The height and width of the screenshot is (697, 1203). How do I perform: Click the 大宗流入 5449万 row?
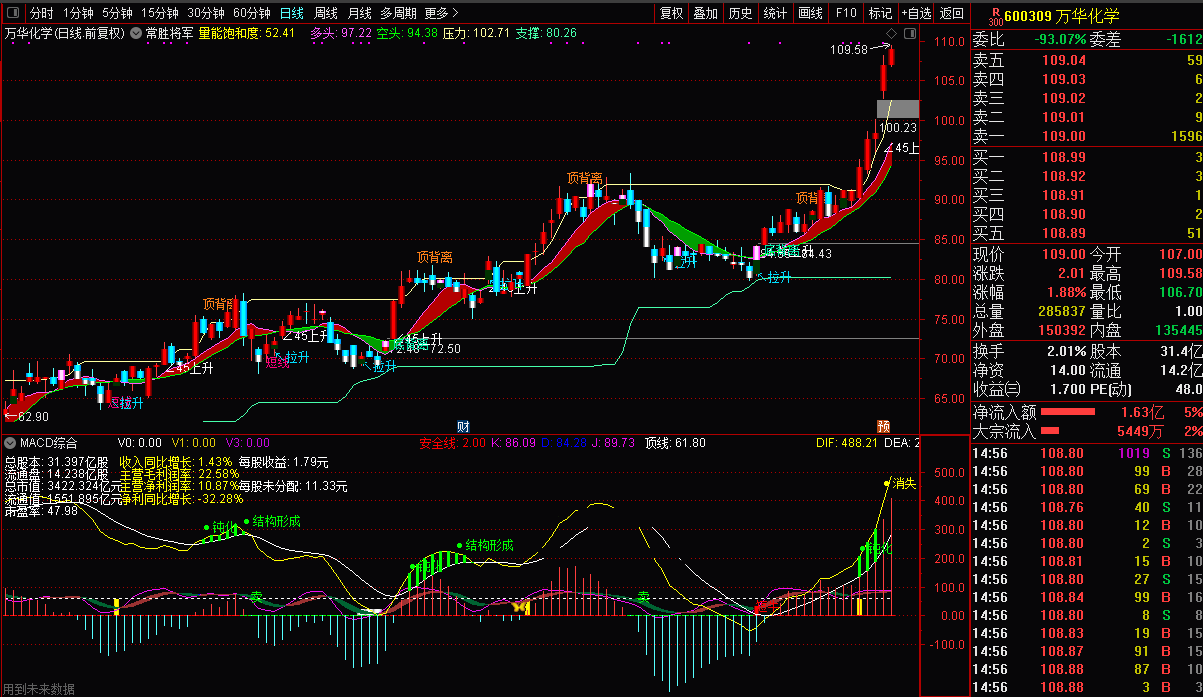(1087, 431)
